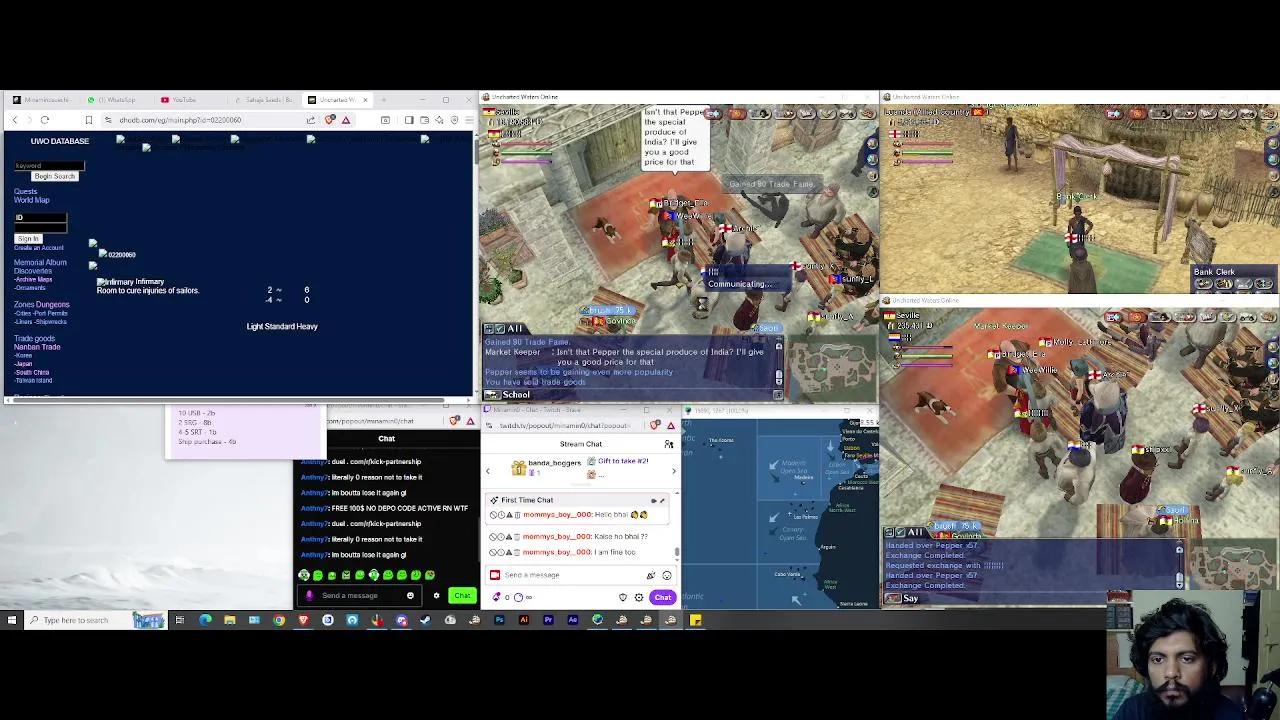The height and width of the screenshot is (720, 1280).
Task: Switch to the WhatsApp browser tab
Action: coord(115,100)
